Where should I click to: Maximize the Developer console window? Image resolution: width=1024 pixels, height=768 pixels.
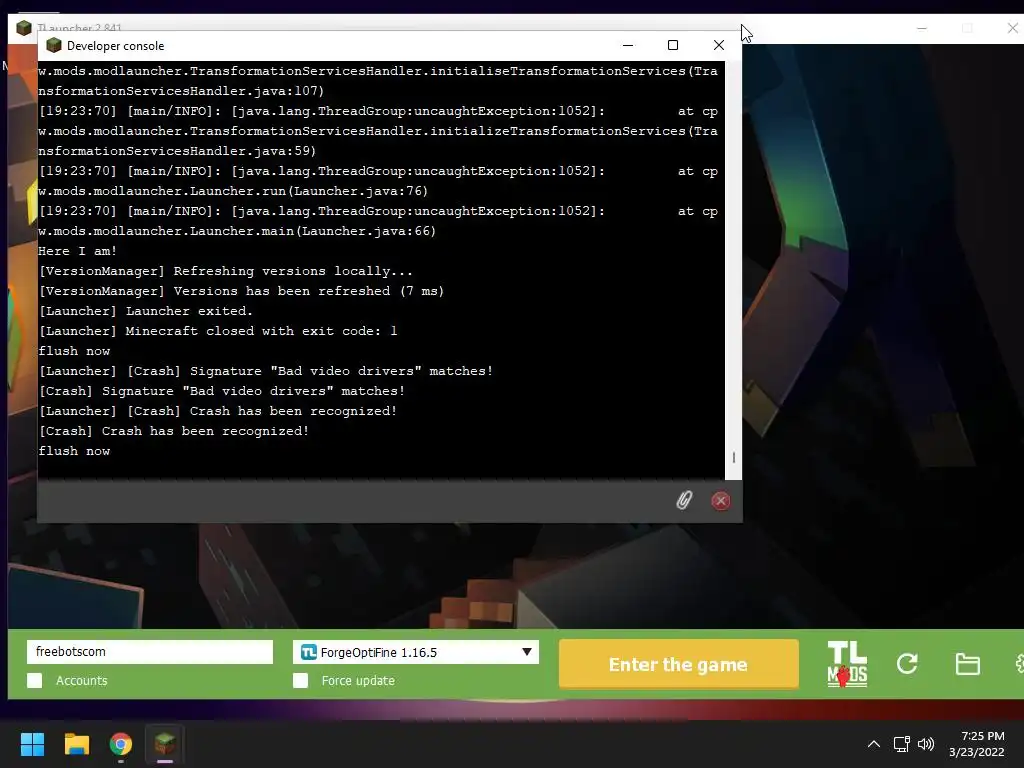[673, 45]
